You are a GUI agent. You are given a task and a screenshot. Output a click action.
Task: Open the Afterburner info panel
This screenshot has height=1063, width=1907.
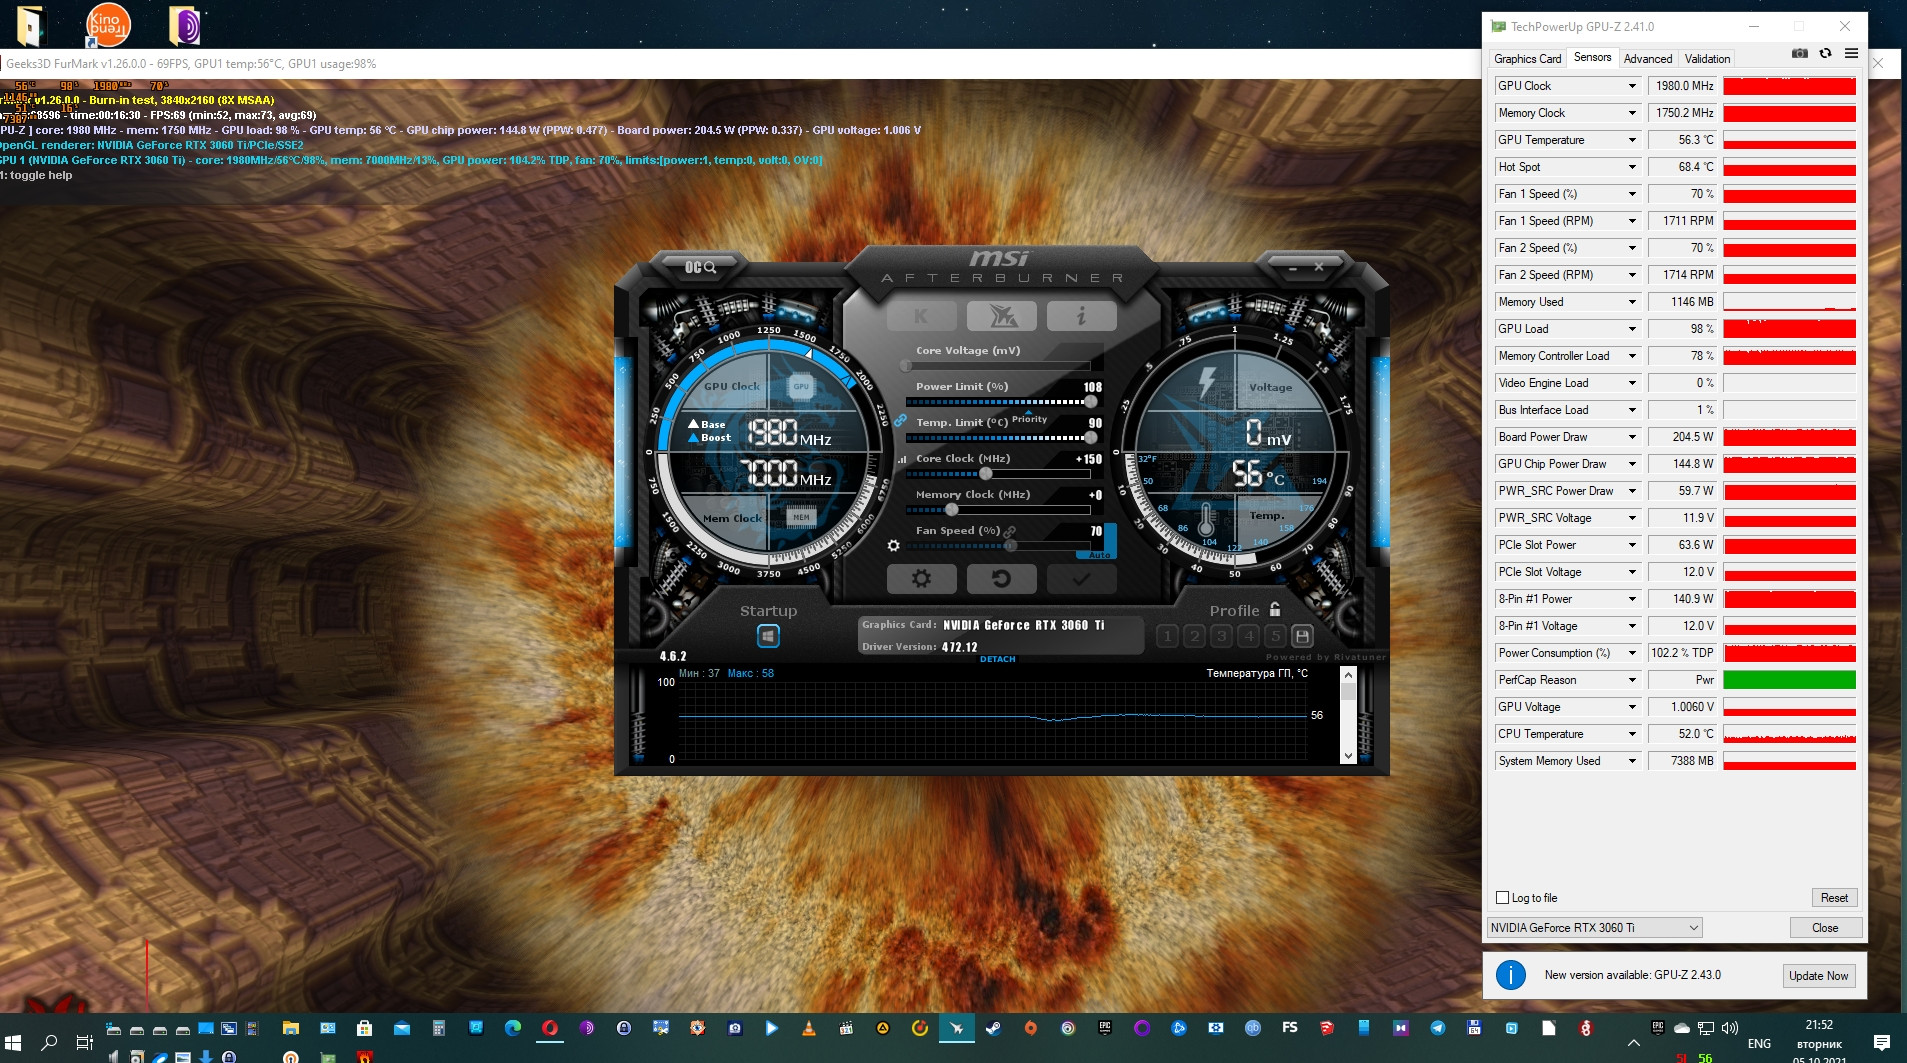click(1081, 317)
